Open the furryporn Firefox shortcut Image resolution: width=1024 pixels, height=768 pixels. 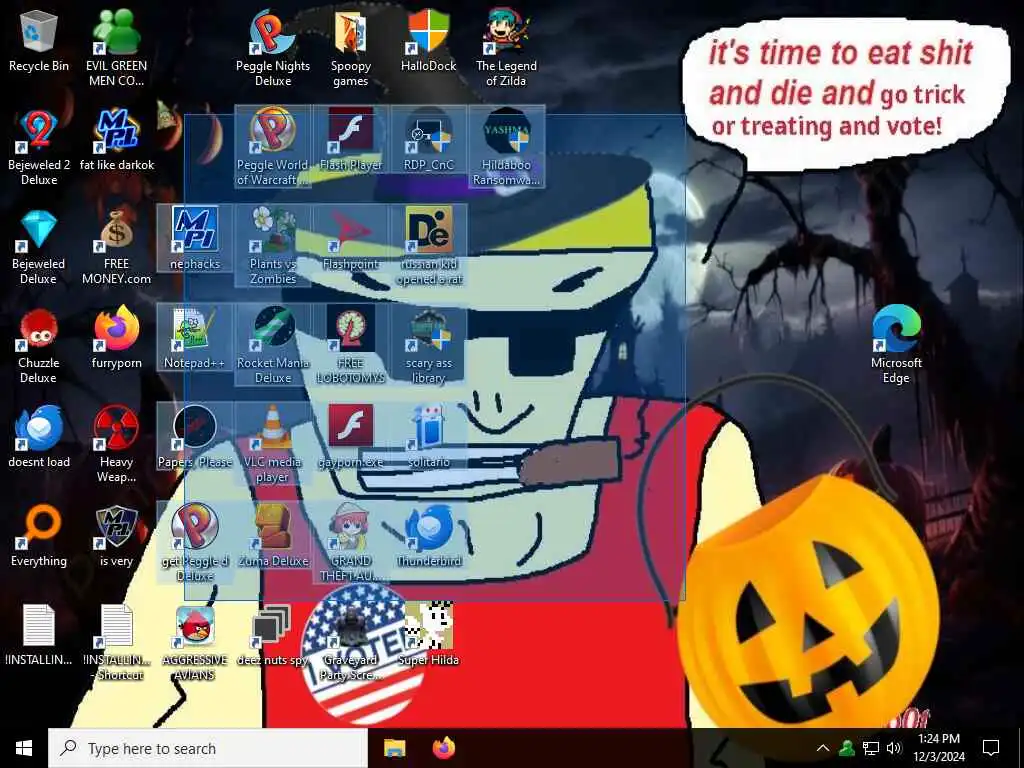point(116,338)
